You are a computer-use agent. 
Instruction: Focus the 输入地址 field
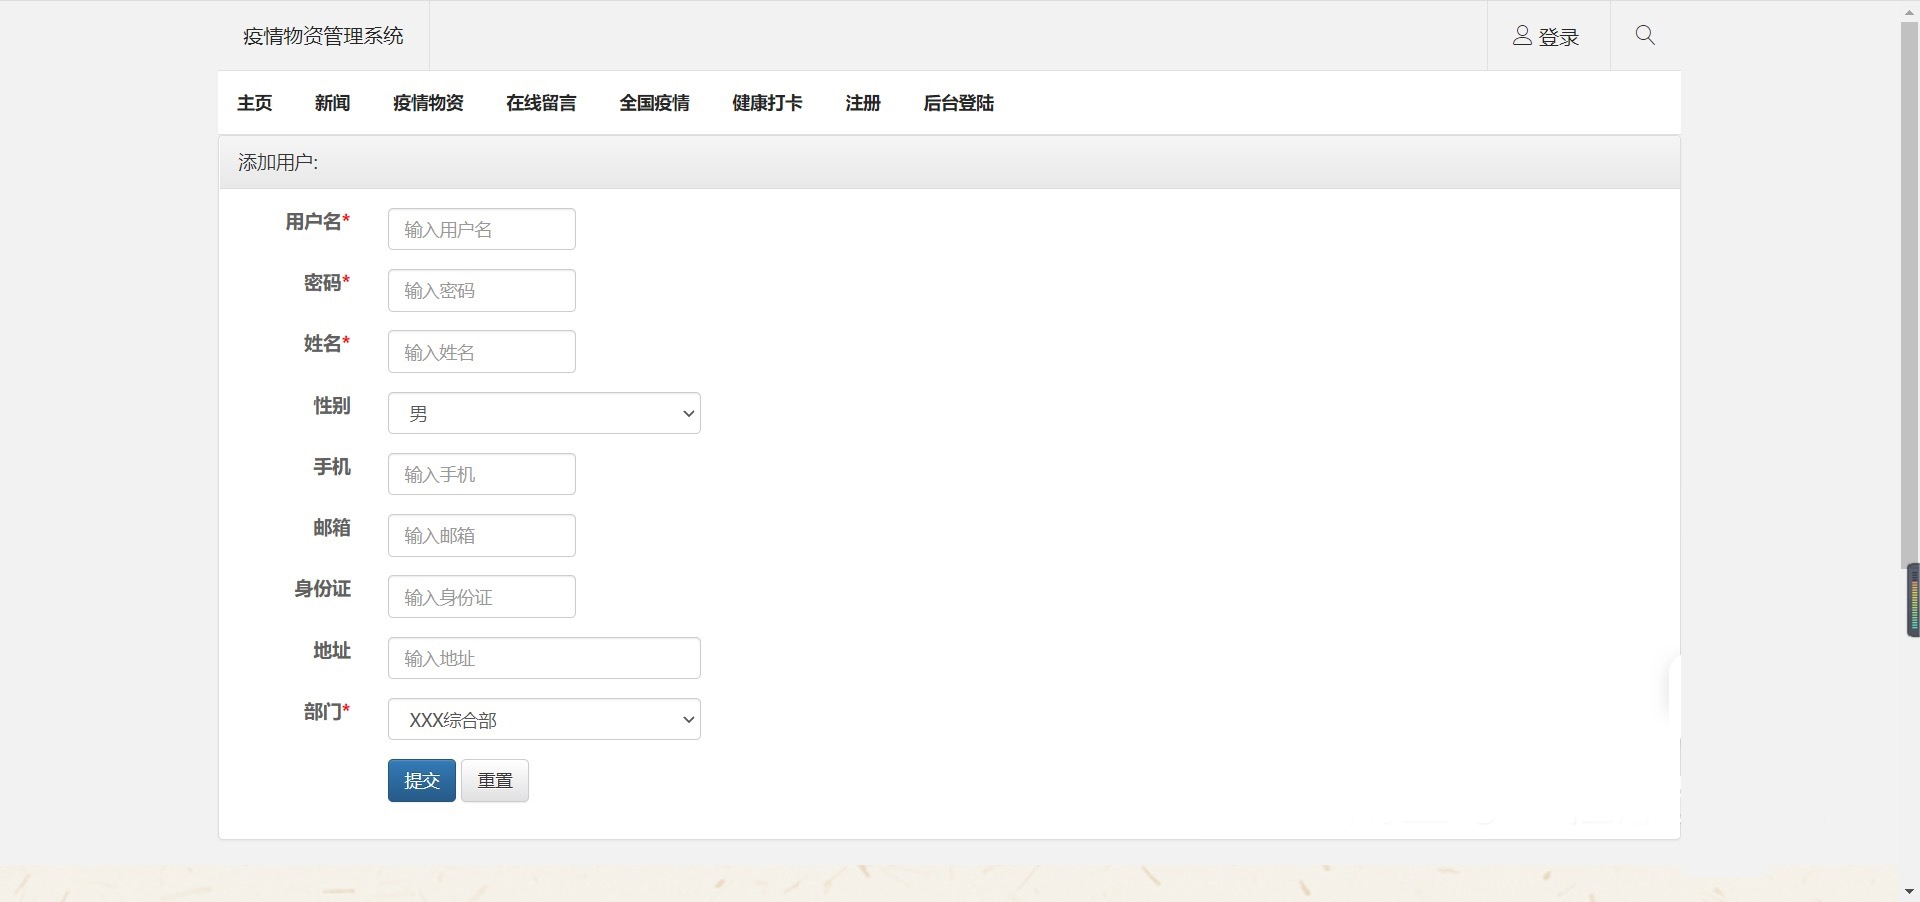point(544,658)
